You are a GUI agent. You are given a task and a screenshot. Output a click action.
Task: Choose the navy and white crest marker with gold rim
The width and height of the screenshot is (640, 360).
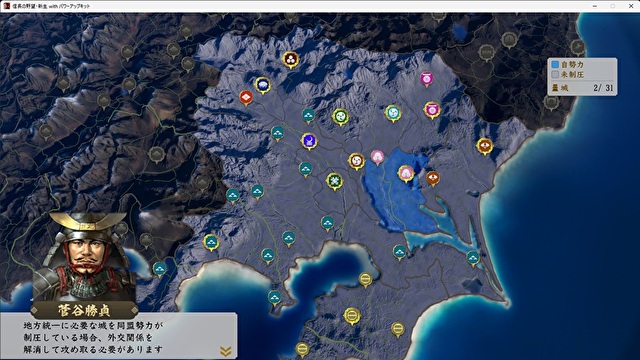[262, 85]
